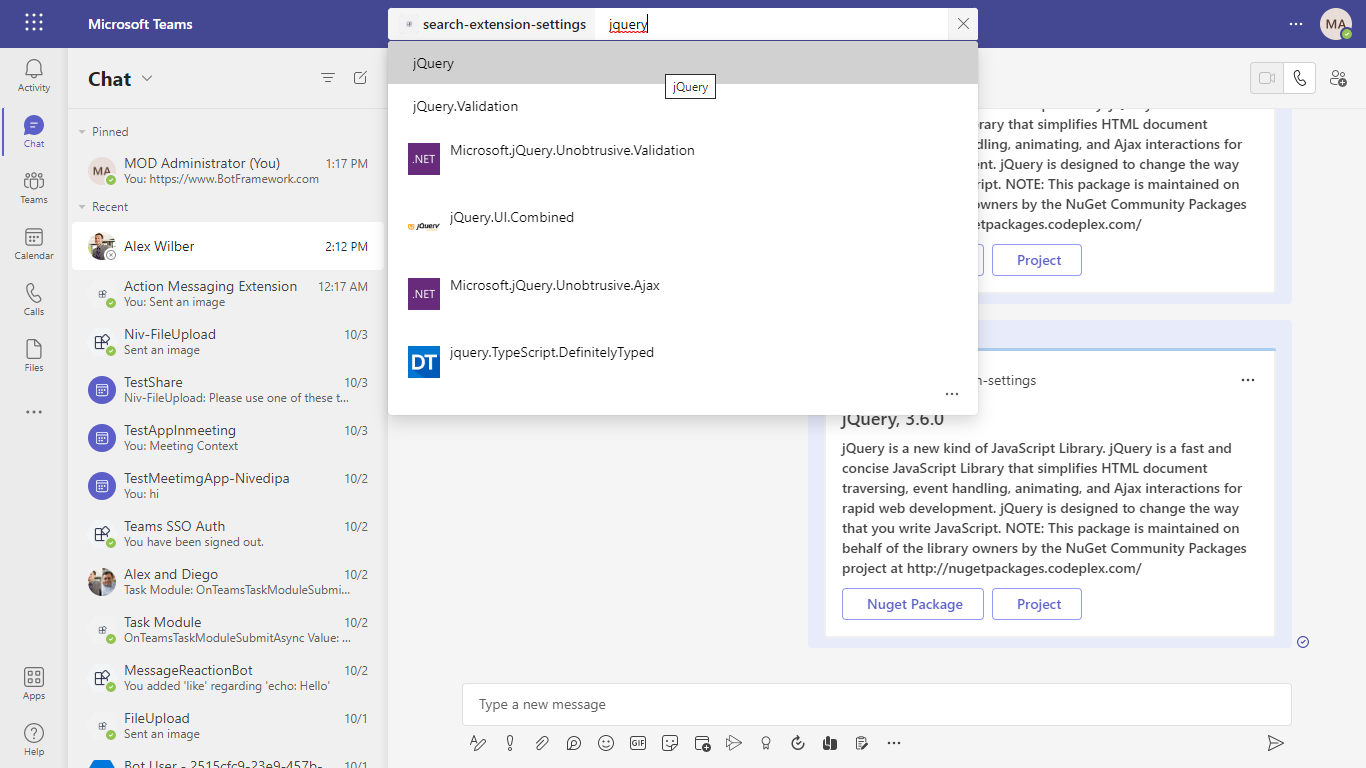The width and height of the screenshot is (1366, 768).
Task: Pick jquery.TypeScript.DefinitelyTyped result
Action: (x=683, y=361)
